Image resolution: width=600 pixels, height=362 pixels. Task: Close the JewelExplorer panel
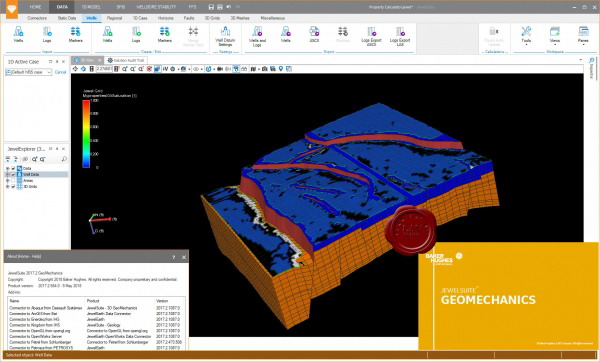tap(64, 149)
